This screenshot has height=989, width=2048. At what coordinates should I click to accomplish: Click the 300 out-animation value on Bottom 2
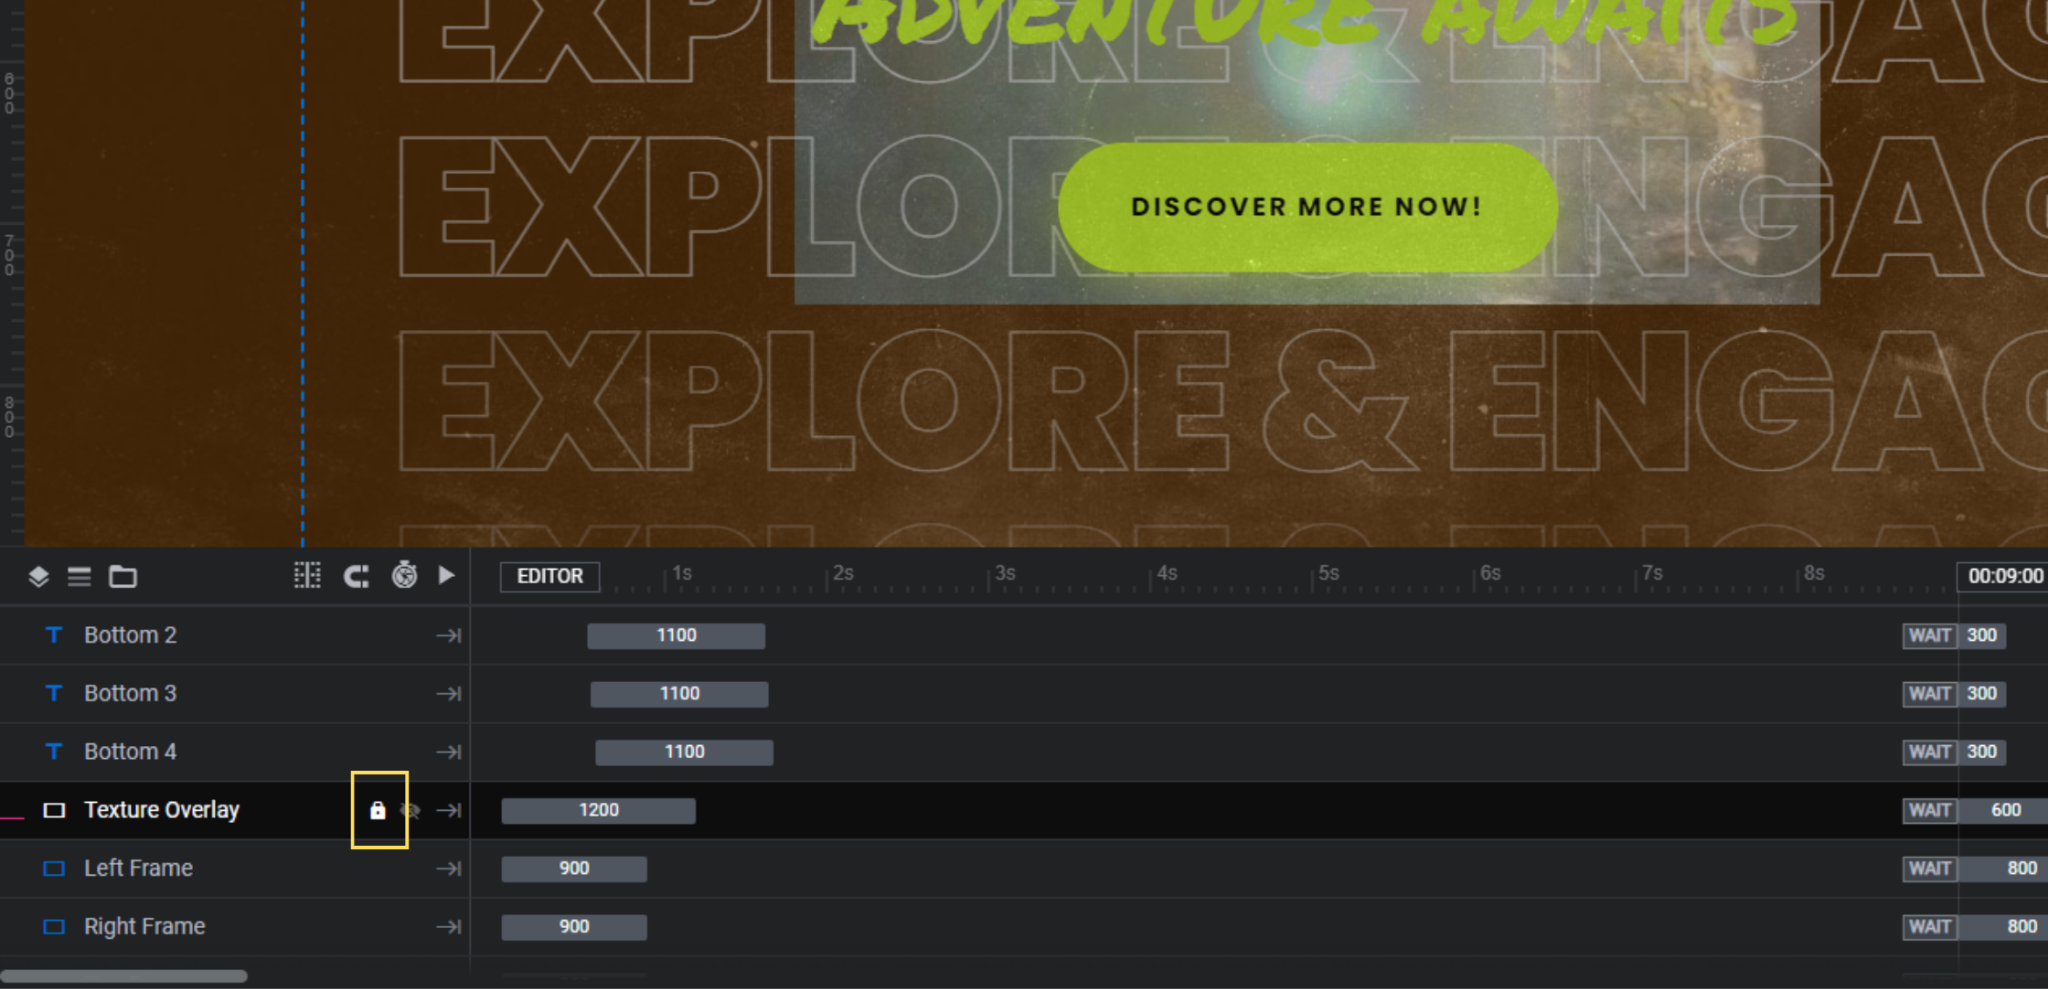click(1981, 635)
